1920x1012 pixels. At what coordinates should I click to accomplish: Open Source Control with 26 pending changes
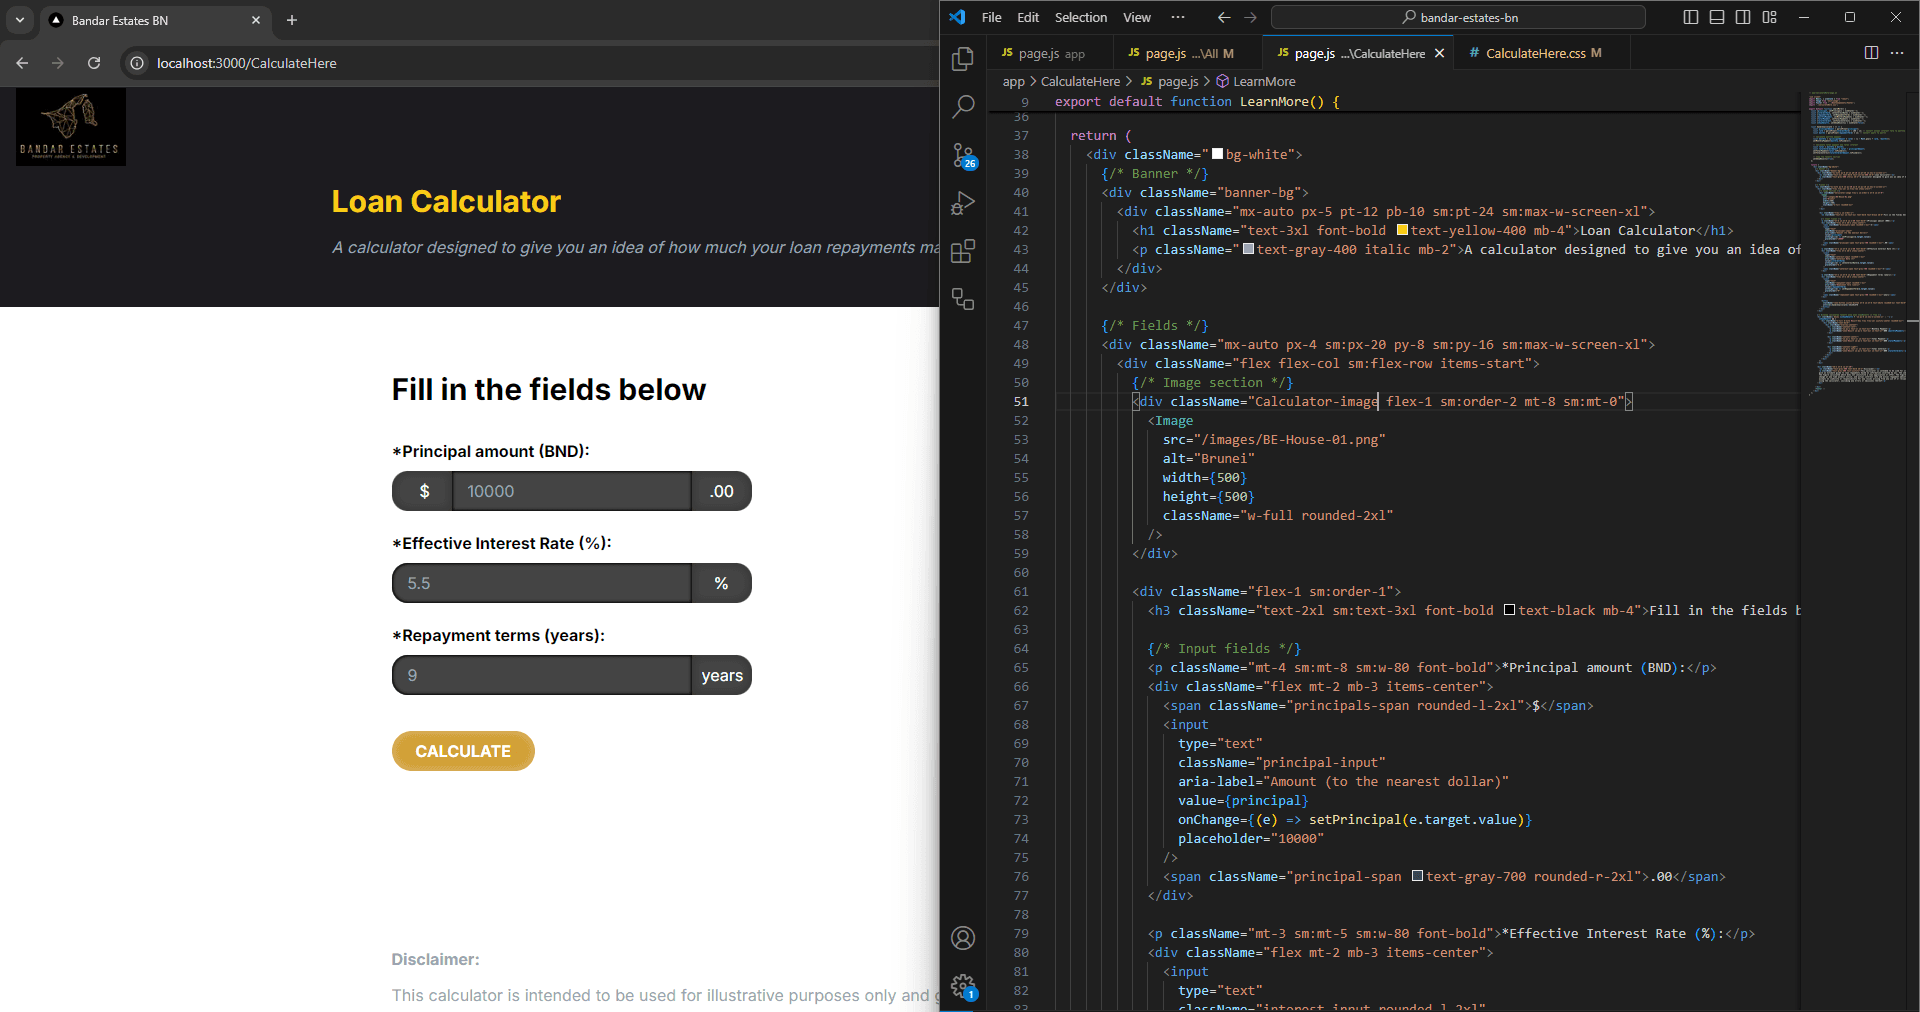coord(963,155)
